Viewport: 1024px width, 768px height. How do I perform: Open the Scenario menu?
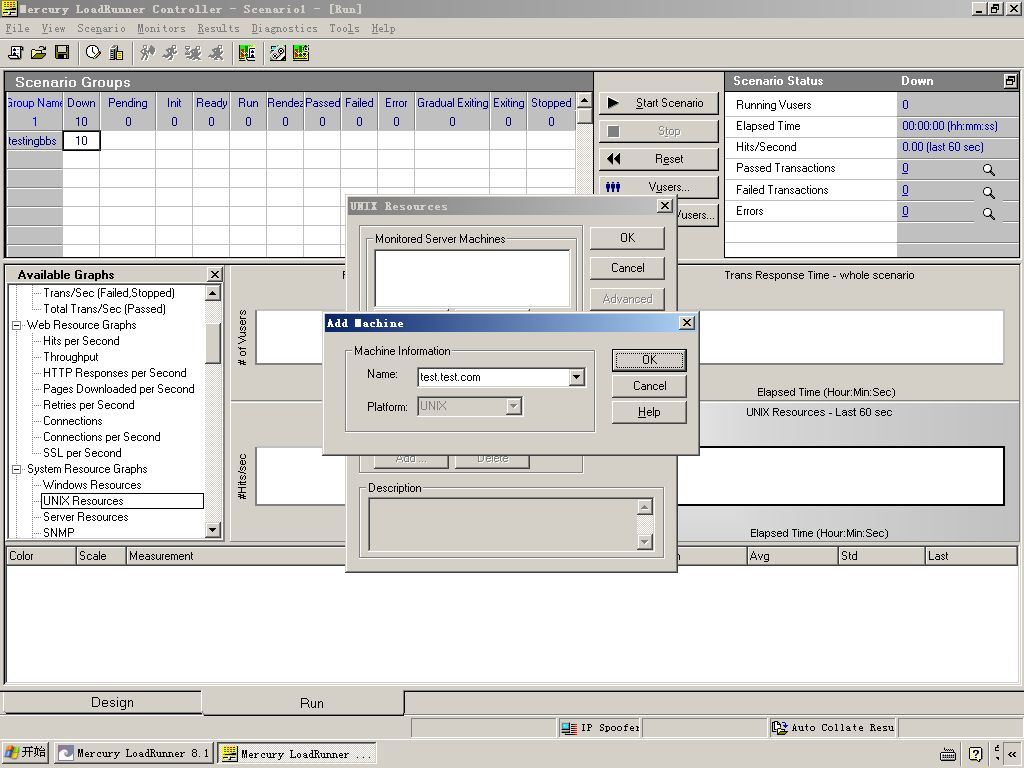(x=101, y=29)
